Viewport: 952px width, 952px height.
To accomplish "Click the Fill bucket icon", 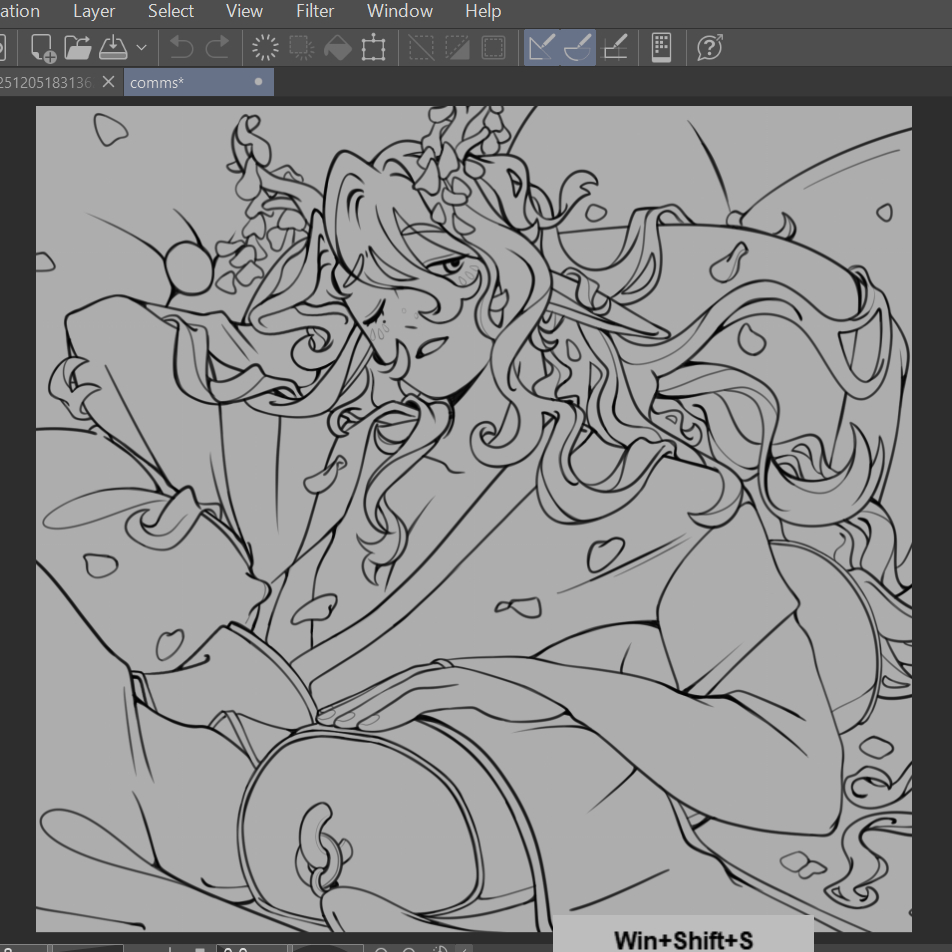I will pos(338,47).
